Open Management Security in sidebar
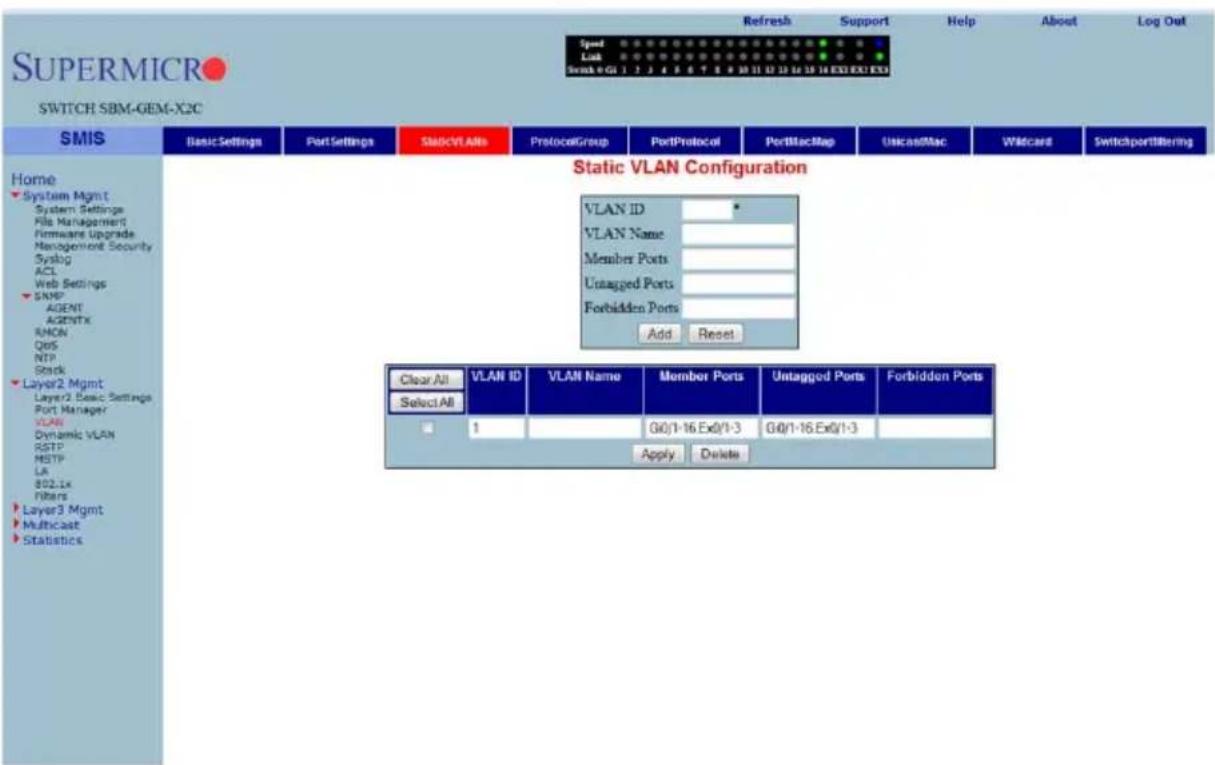Viewport: 1215px width, 765px height. 93,245
